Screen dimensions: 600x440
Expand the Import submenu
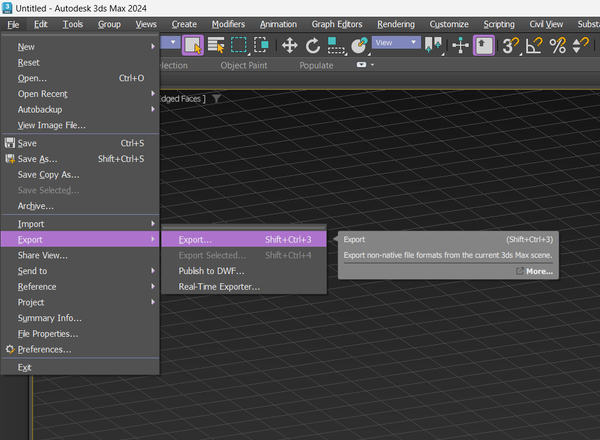coord(80,224)
